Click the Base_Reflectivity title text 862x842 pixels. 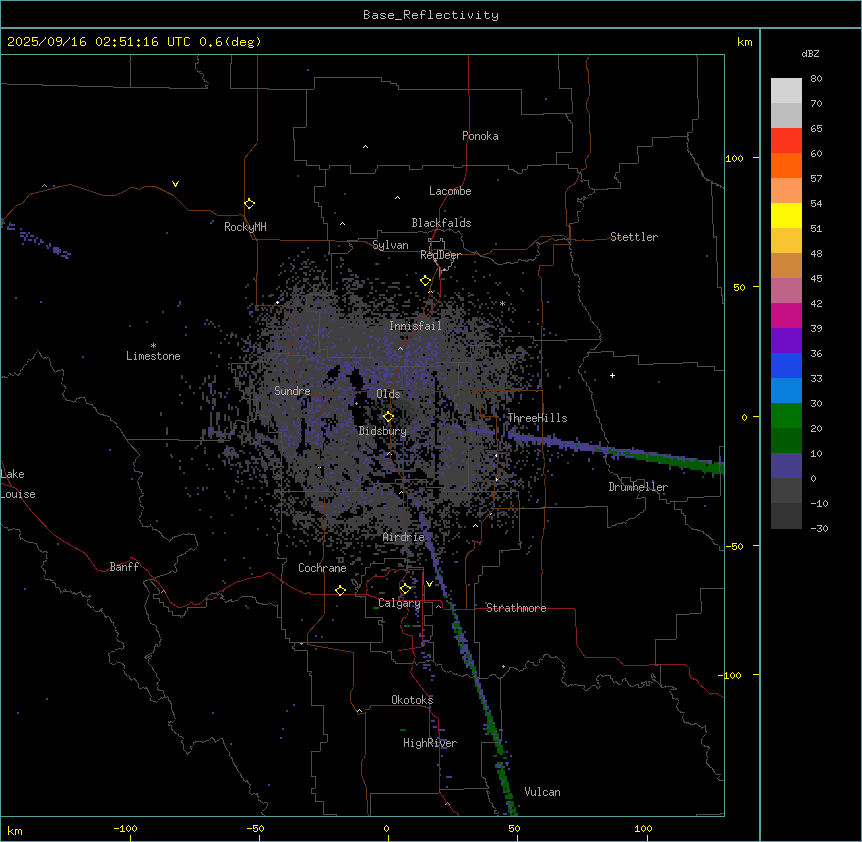(x=431, y=15)
